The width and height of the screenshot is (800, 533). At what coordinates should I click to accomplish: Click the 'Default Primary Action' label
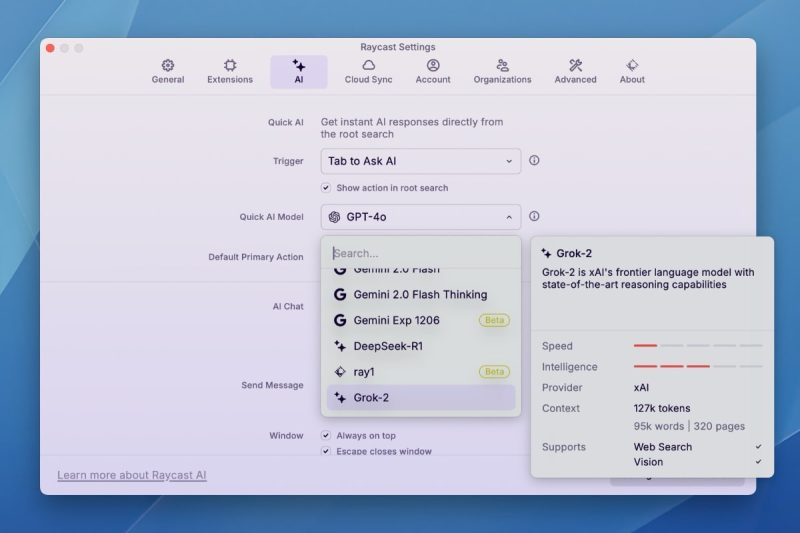pos(256,257)
